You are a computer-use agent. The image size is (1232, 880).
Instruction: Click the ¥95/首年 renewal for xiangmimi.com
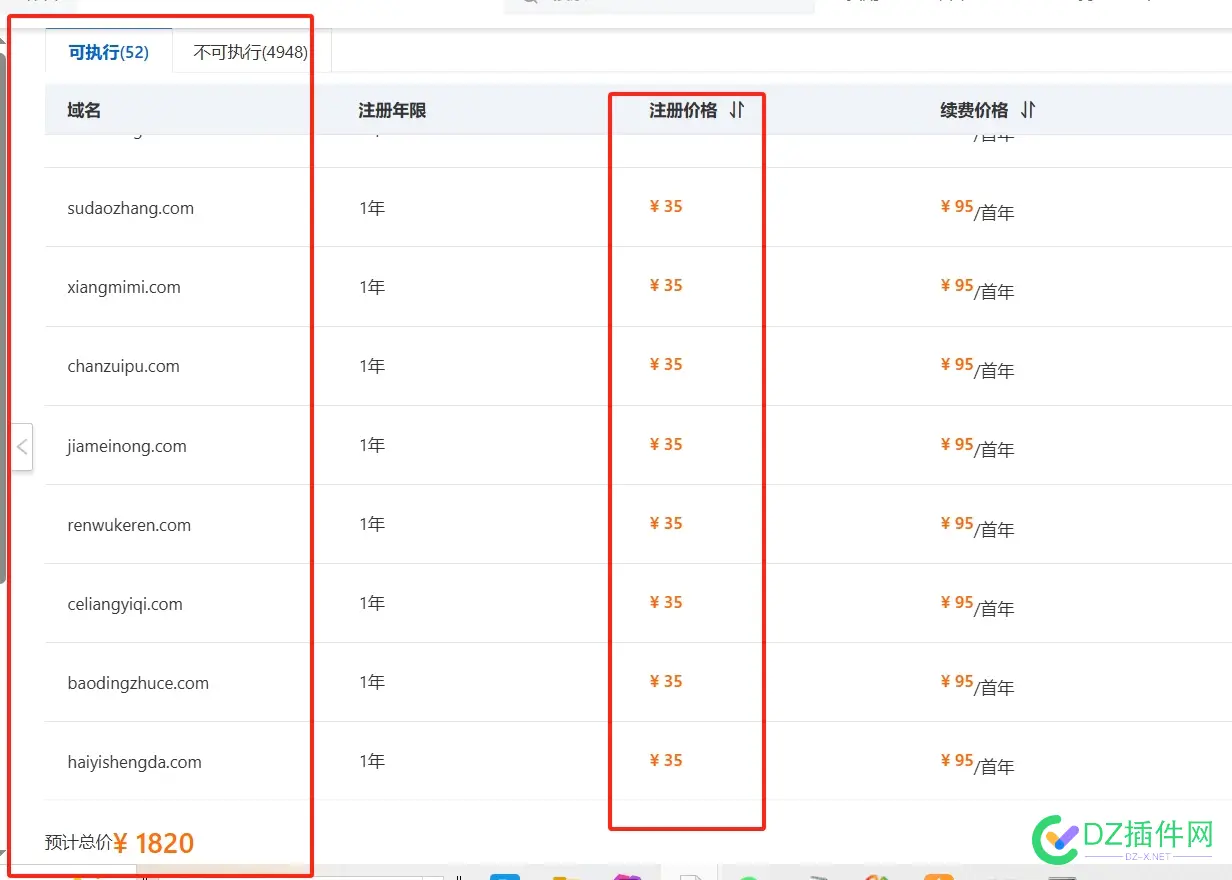point(977,289)
